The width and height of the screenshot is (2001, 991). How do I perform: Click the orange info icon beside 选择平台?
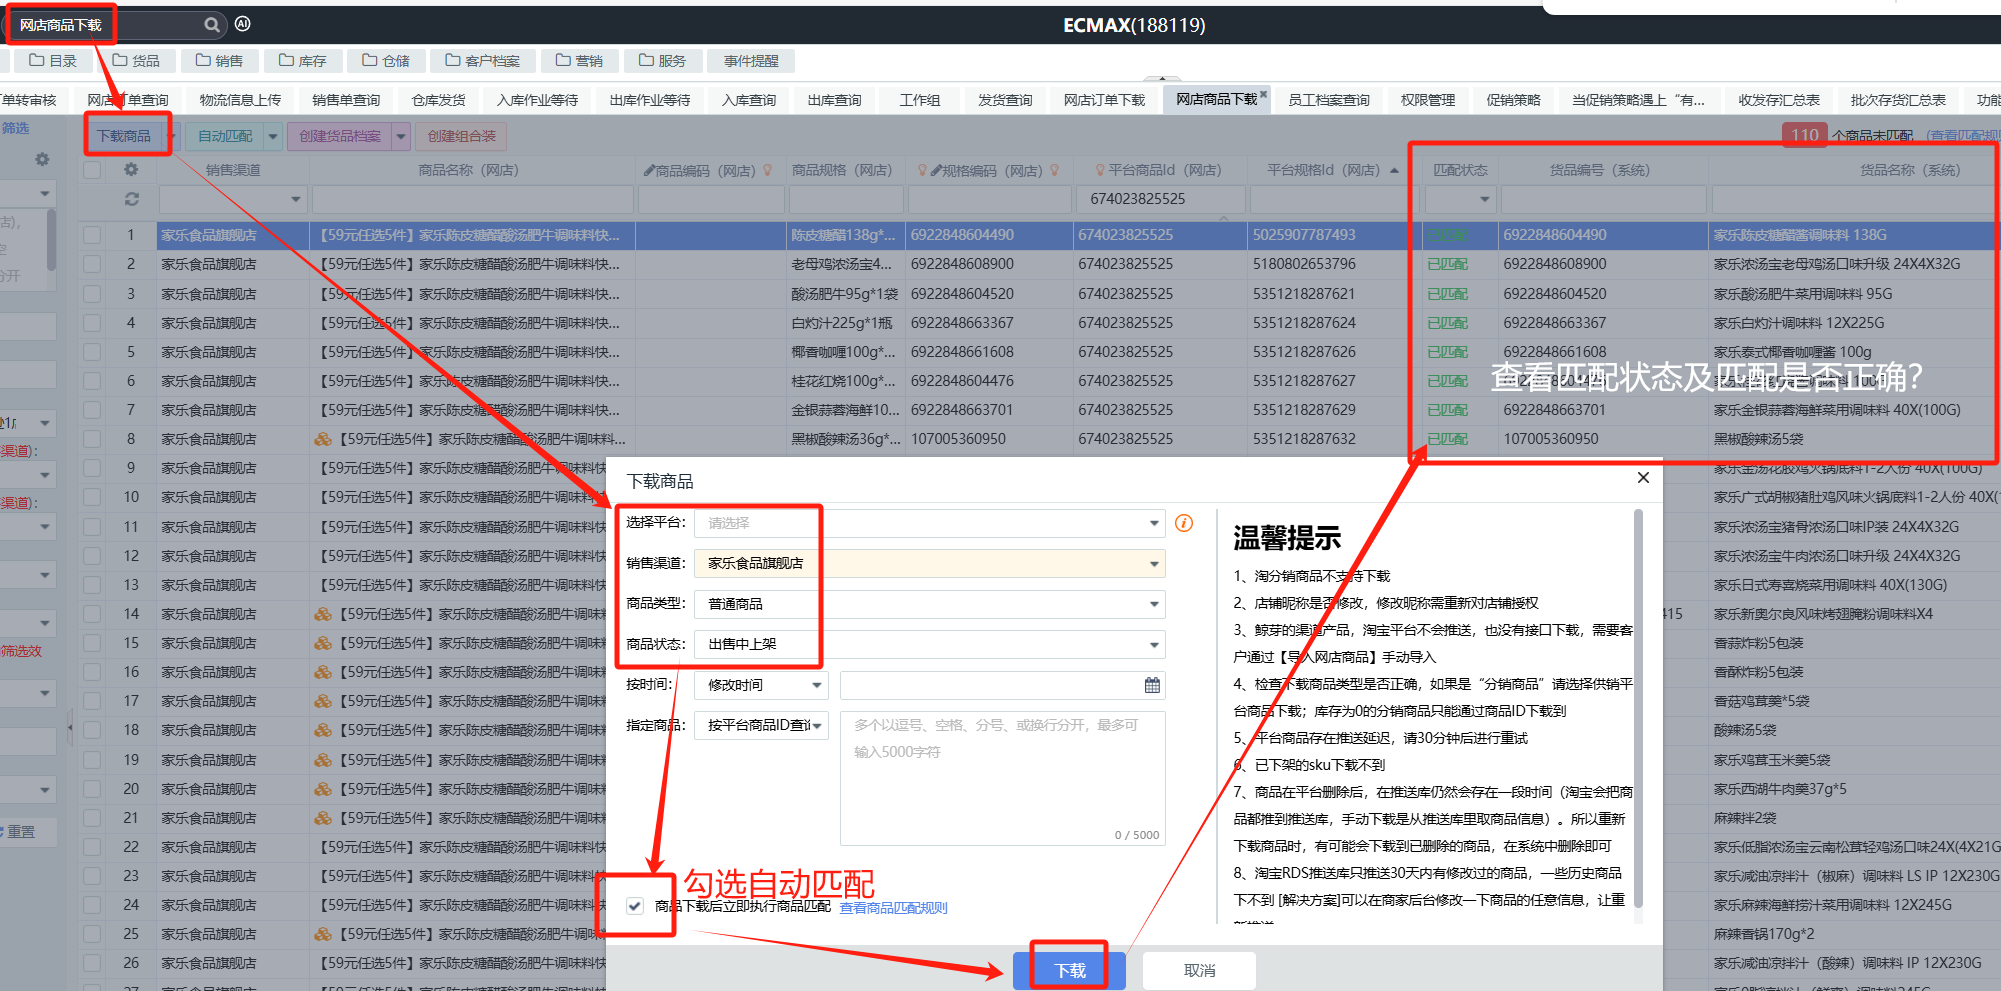tap(1184, 523)
